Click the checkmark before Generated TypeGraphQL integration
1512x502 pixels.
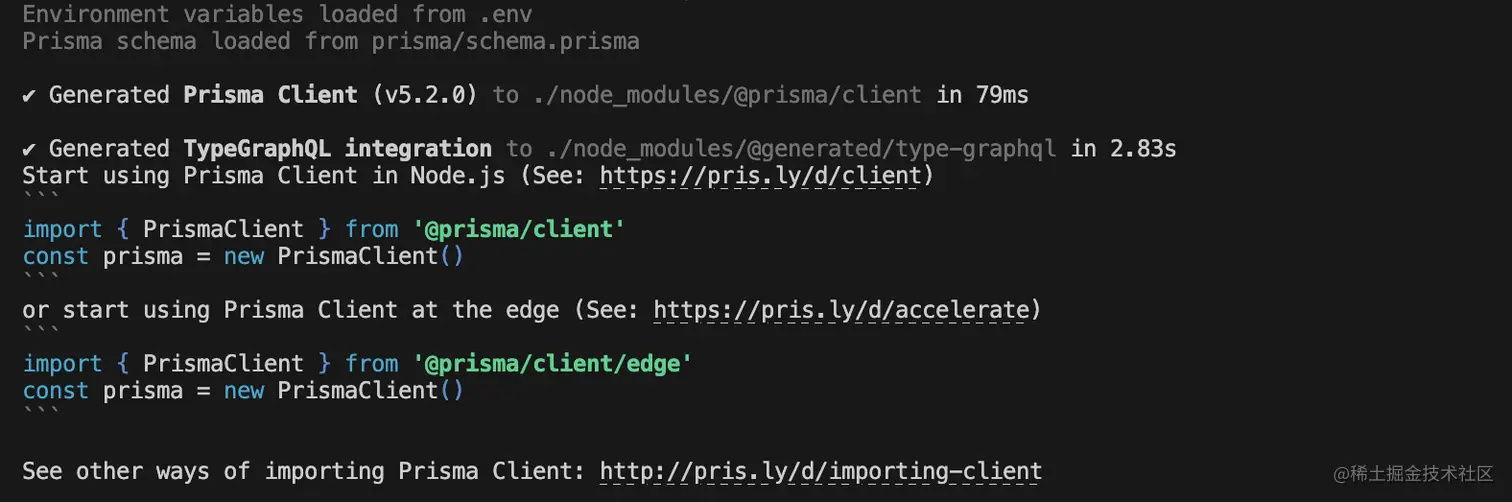click(29, 150)
